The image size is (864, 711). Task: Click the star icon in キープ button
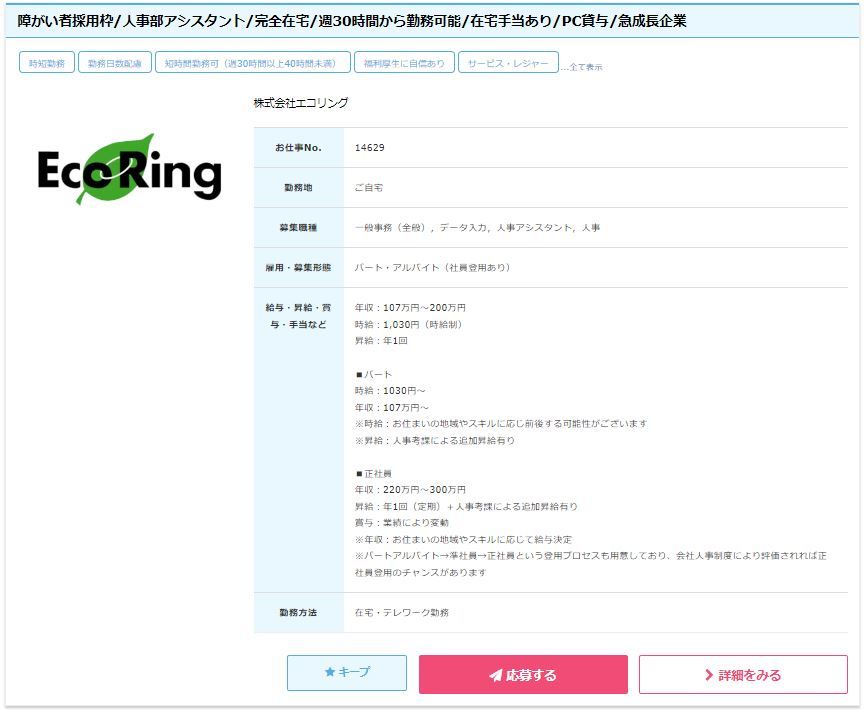pyautogui.click(x=330, y=672)
